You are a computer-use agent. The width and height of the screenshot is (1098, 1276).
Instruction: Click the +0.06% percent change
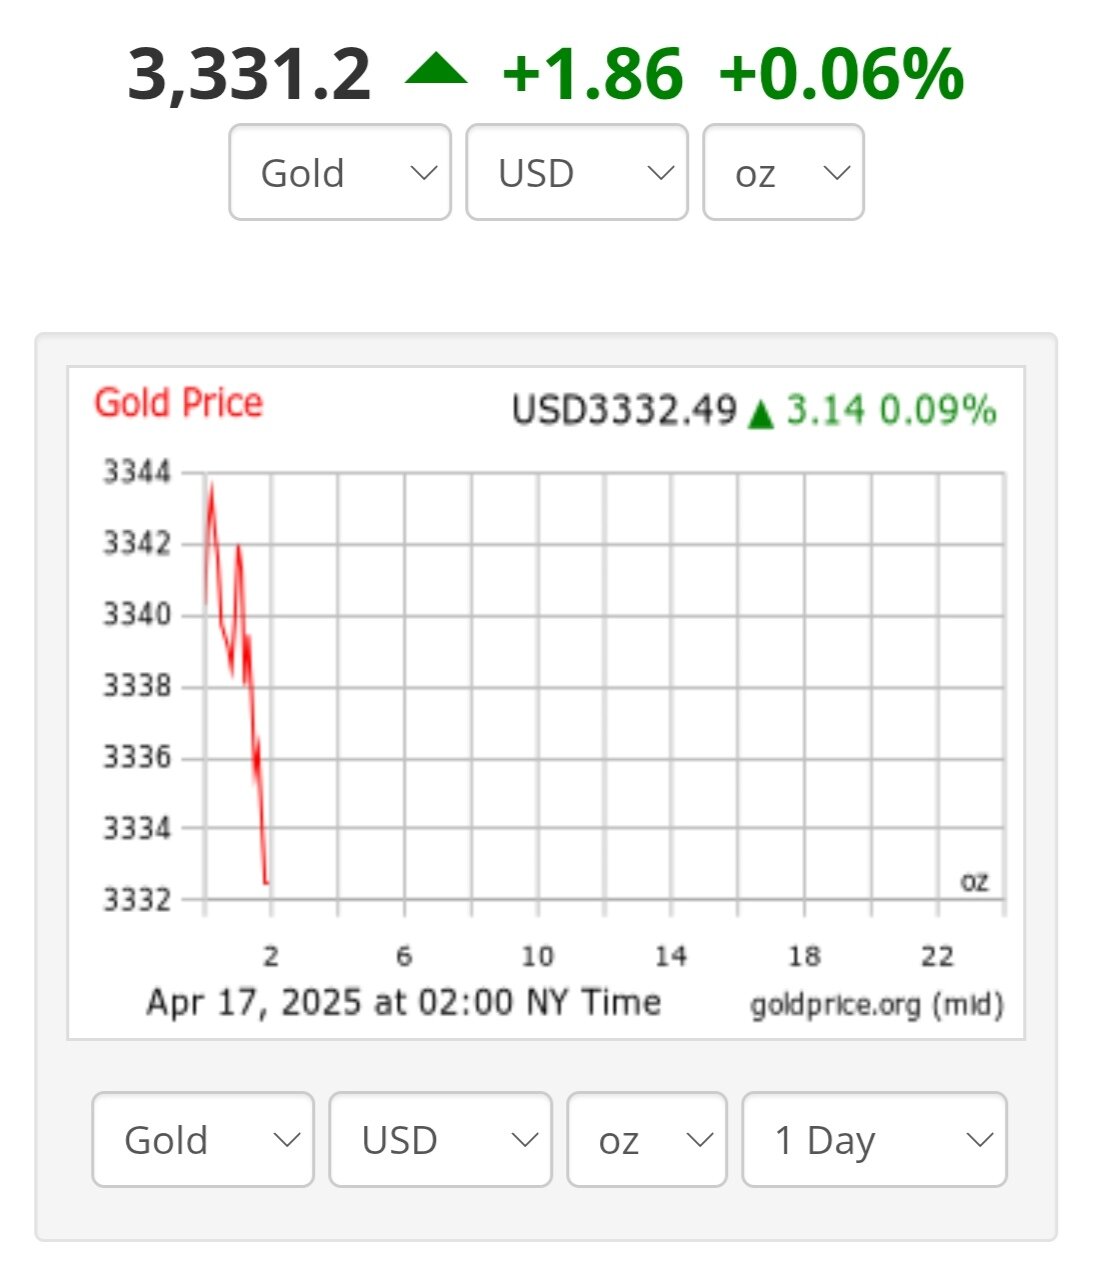(841, 75)
